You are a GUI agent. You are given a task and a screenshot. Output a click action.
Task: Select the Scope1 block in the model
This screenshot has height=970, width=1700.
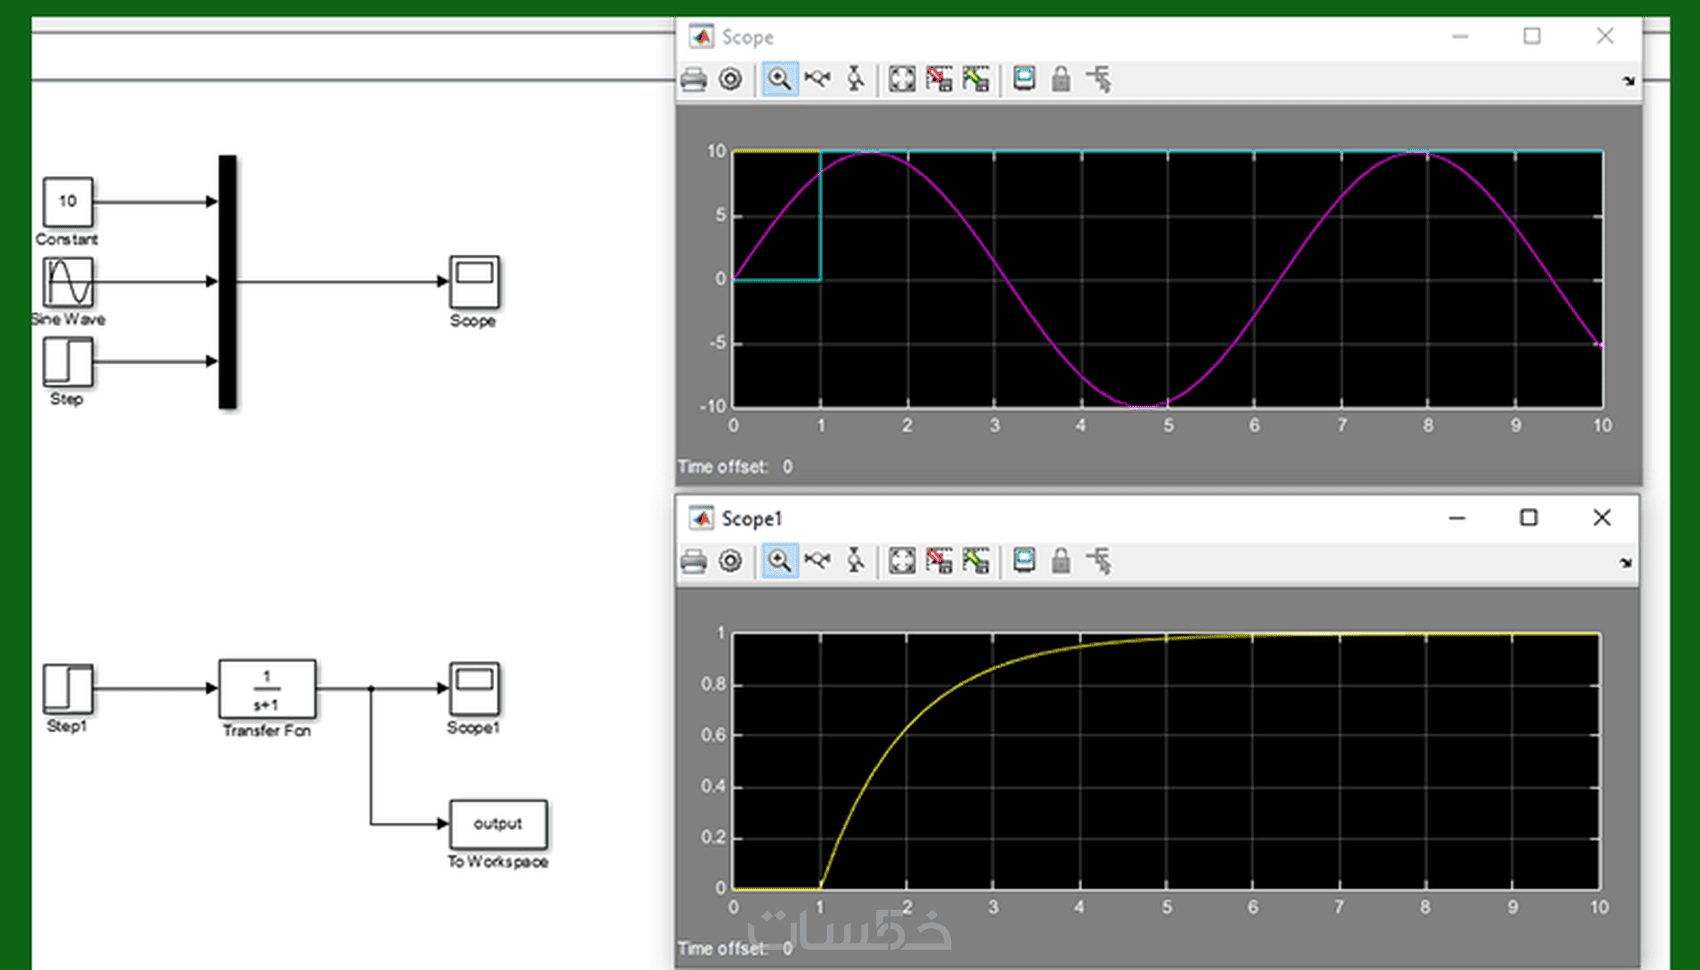pos(474,689)
